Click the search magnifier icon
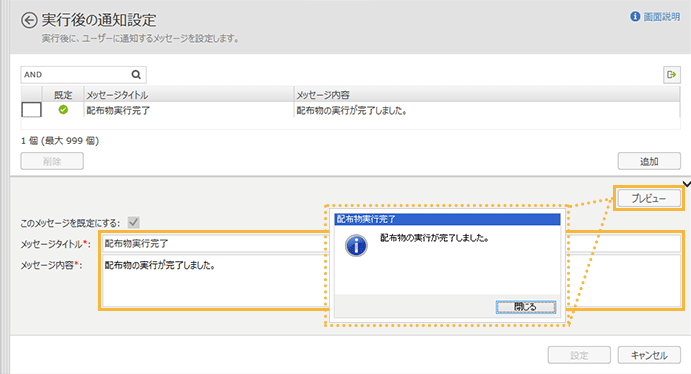Screen dimensions: 691x374 coord(136,75)
